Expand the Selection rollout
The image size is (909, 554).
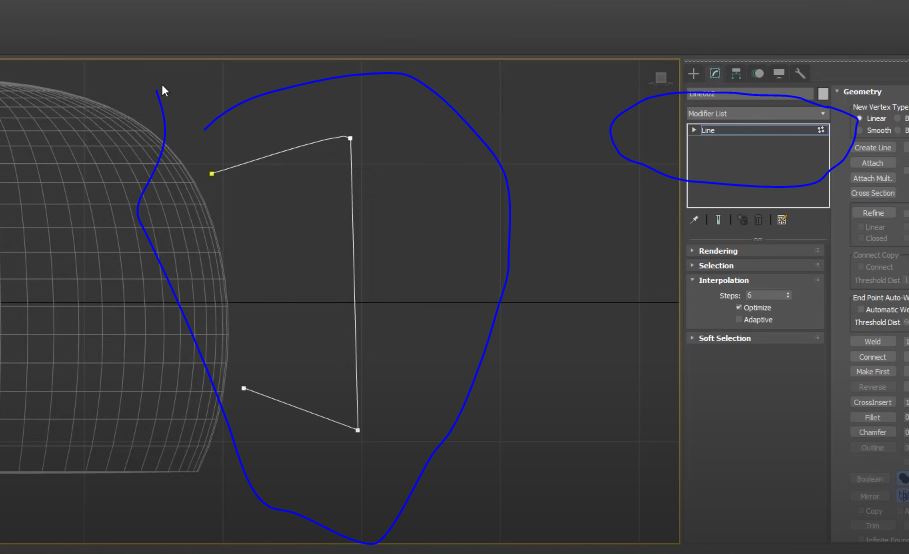pos(755,265)
